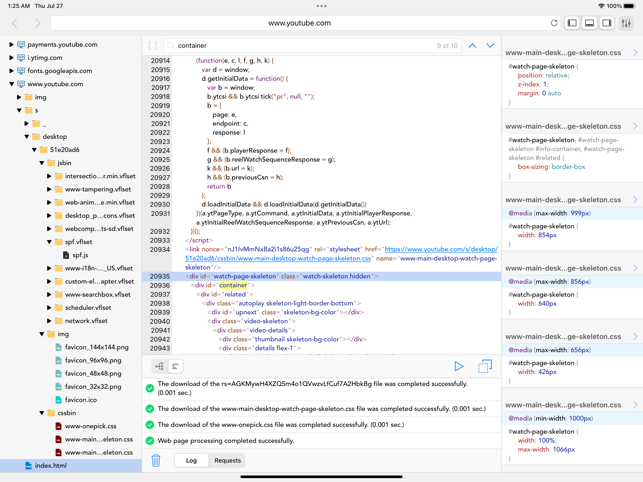Open the settings sliders icon
The image size is (643, 482).
point(626,23)
